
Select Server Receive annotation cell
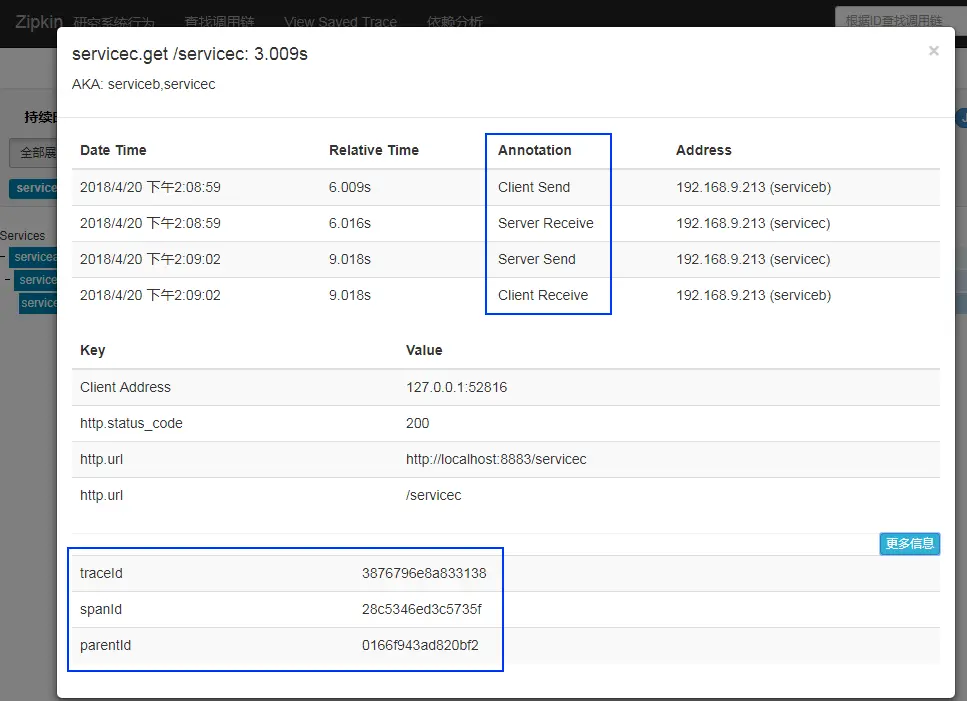(x=546, y=223)
